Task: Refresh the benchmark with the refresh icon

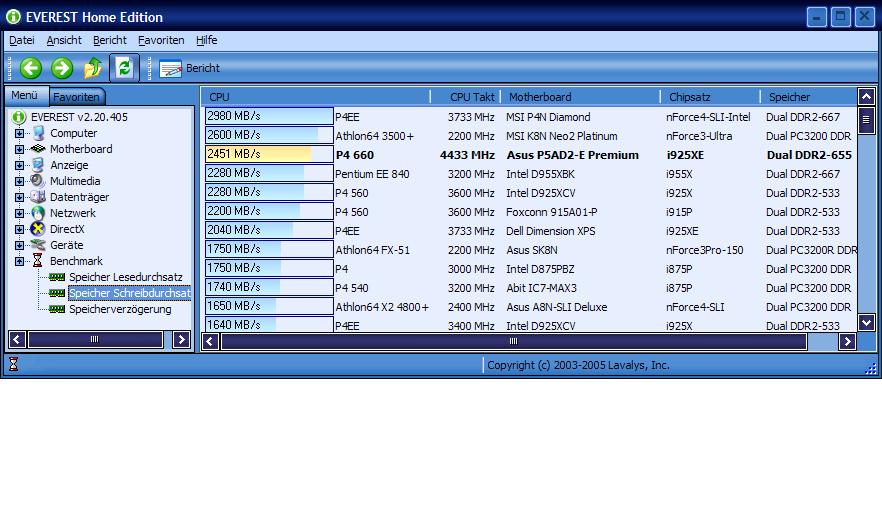Action: coord(124,68)
